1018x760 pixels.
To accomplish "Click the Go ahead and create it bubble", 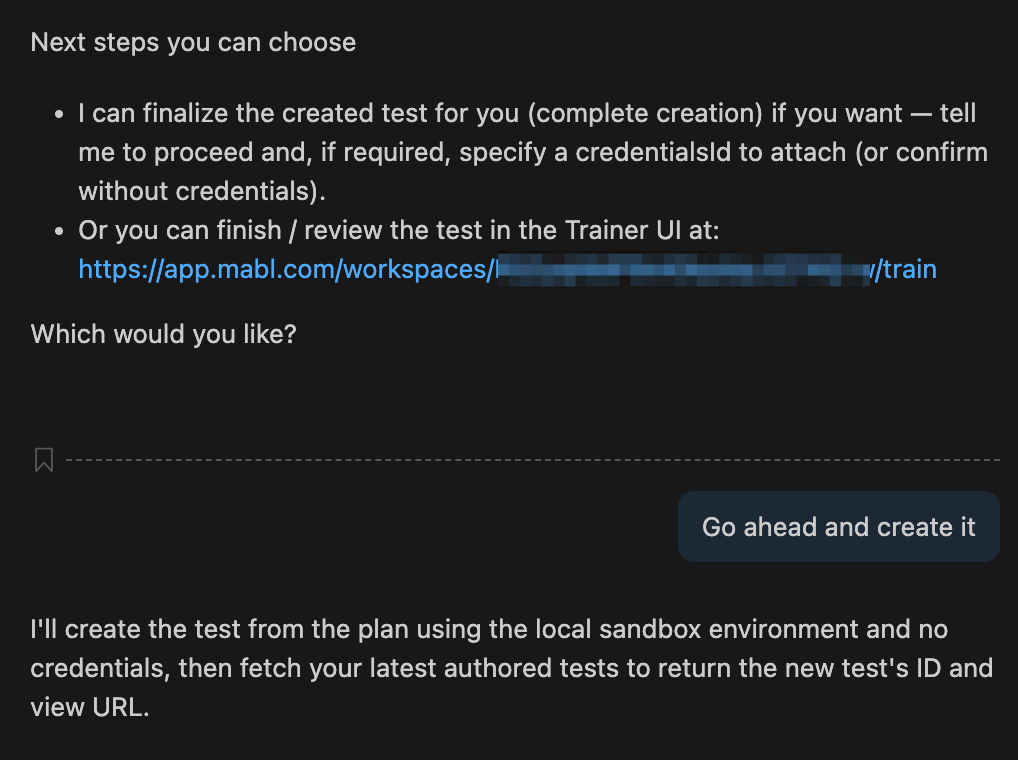I will 838,526.
